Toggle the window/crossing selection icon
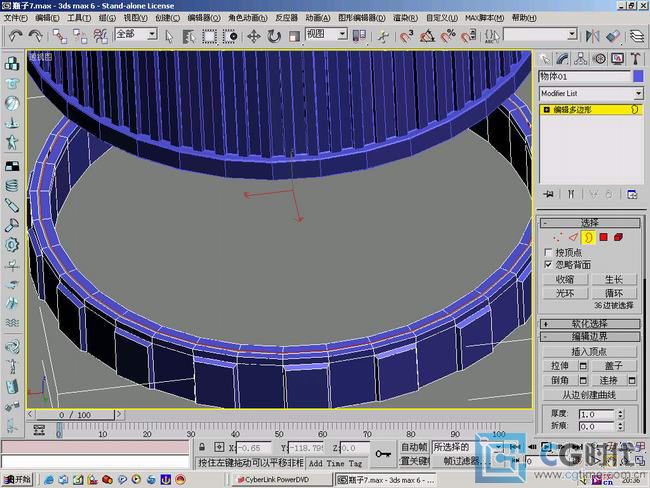Viewport: 650px width, 488px height. click(x=230, y=36)
